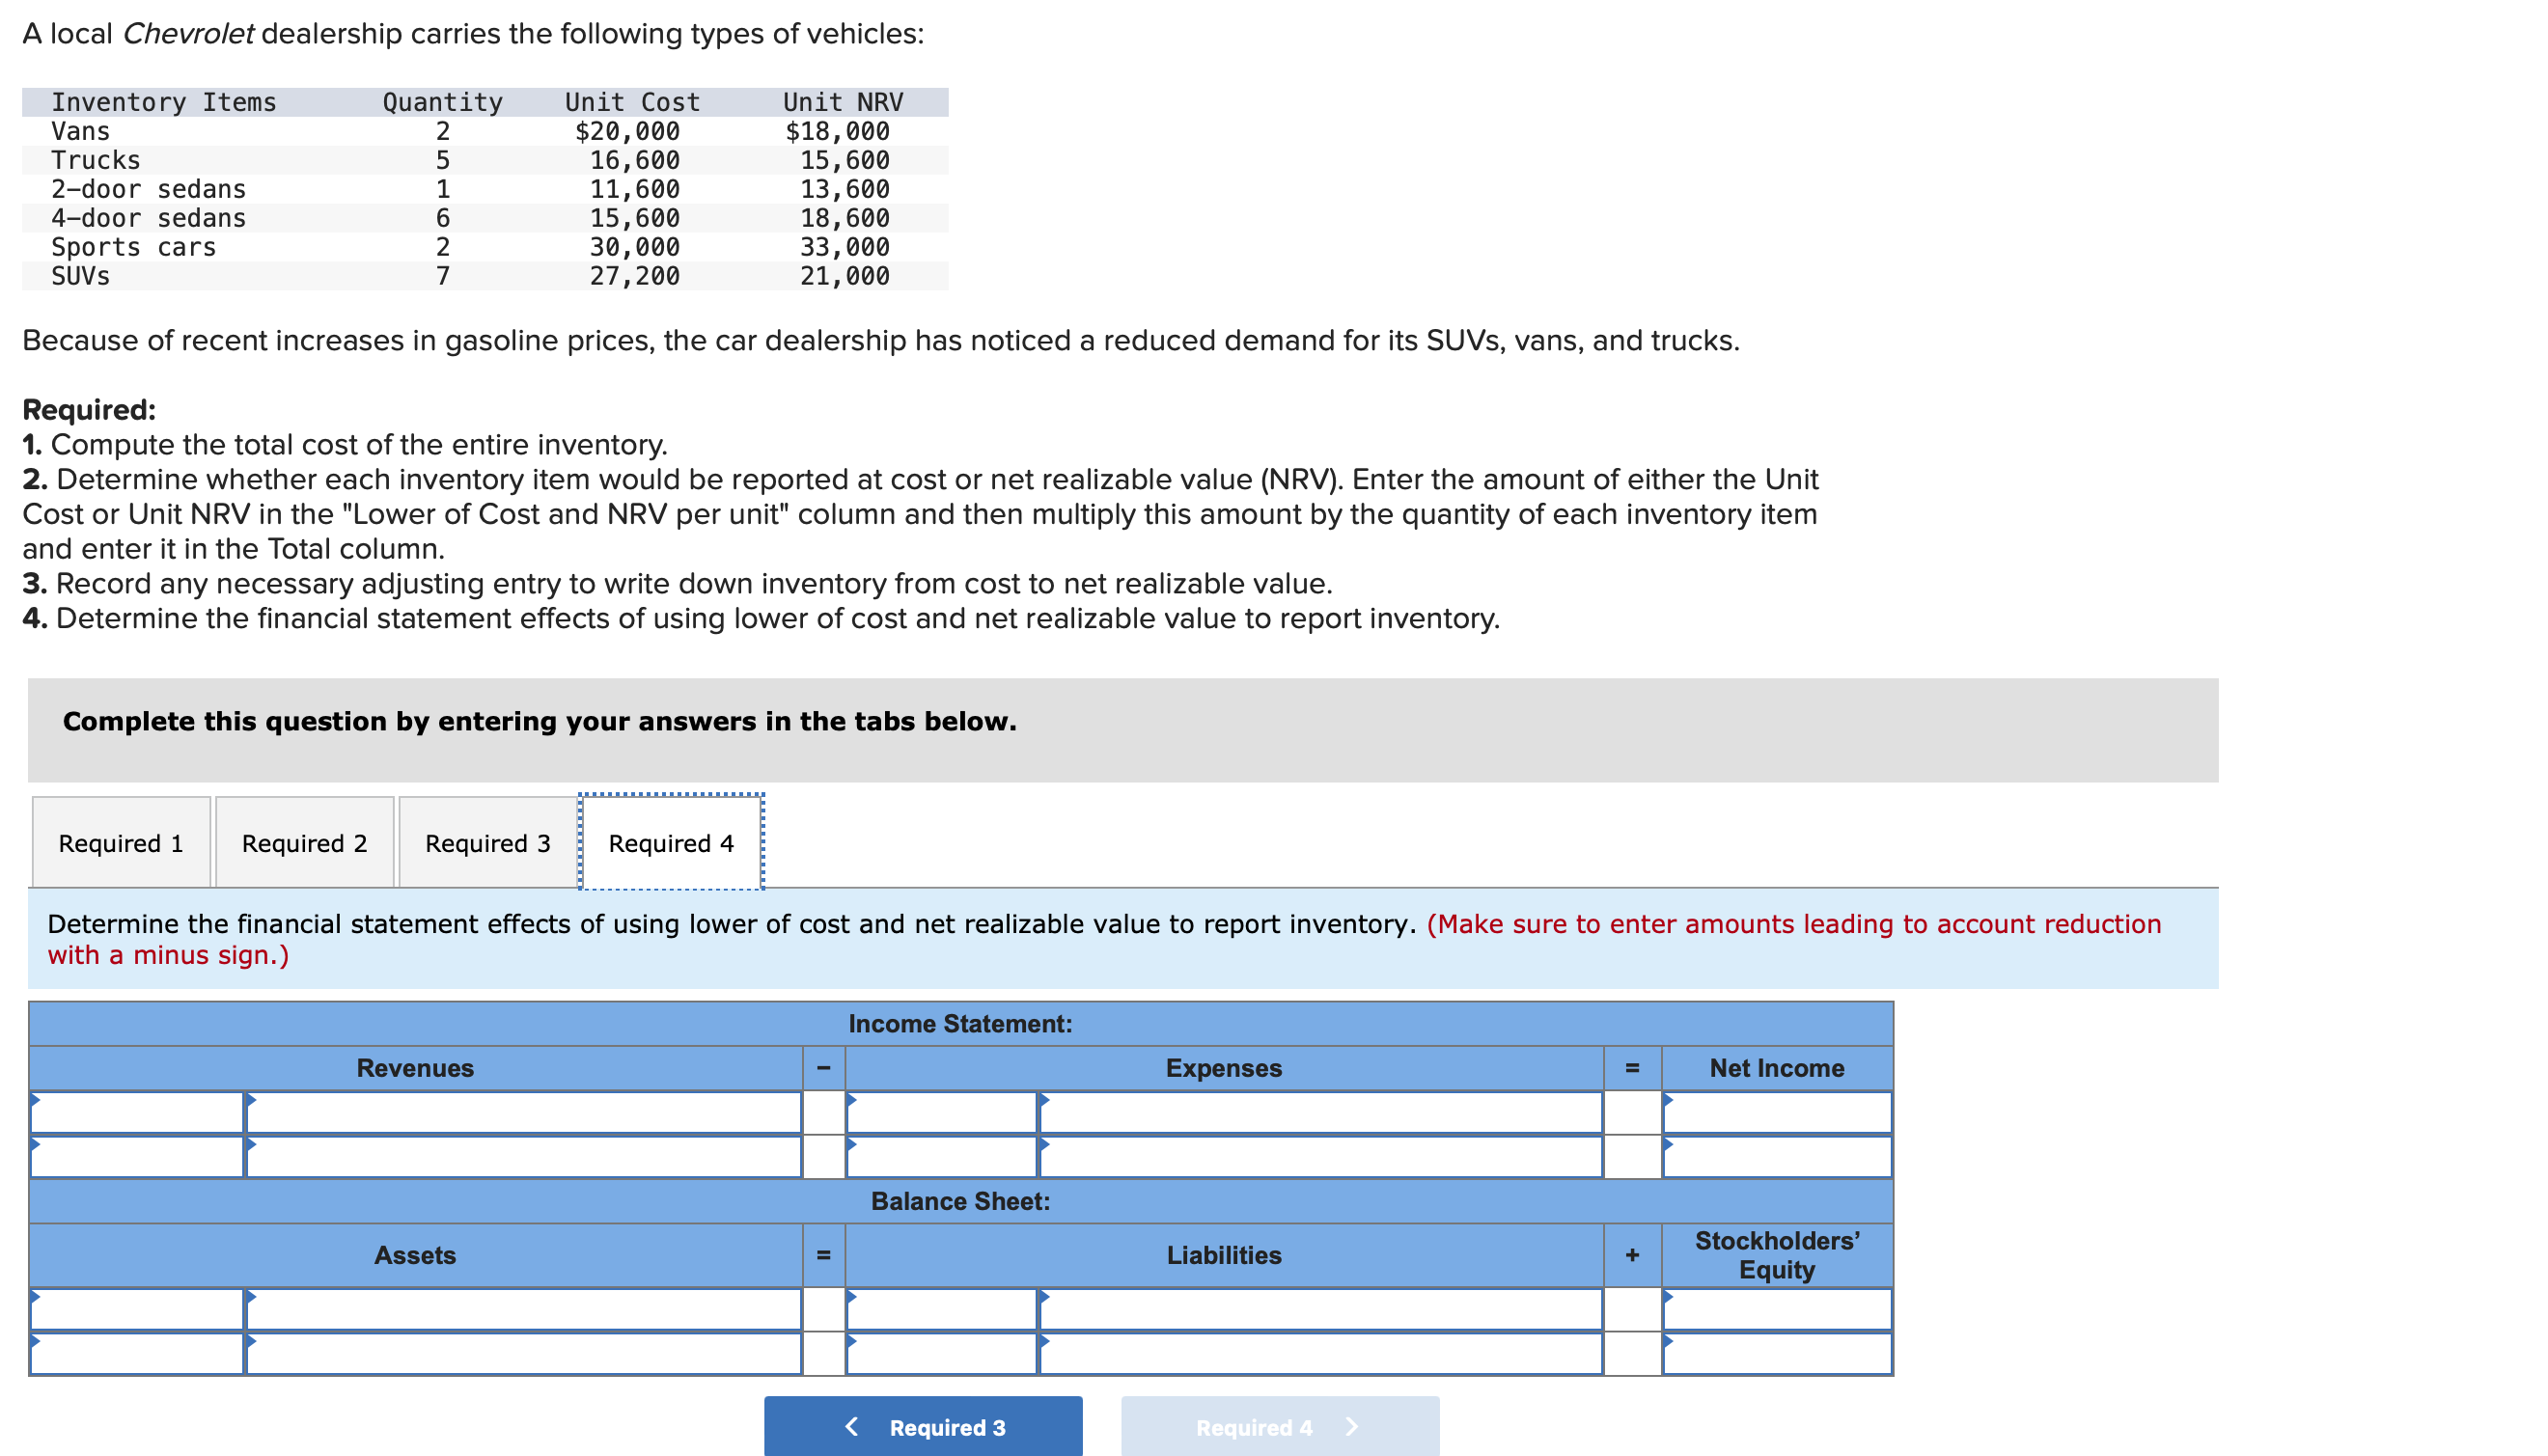Viewport: 2548px width, 1456px height.
Task: Click right chevron on Required 4 button
Action: pos(1352,1427)
